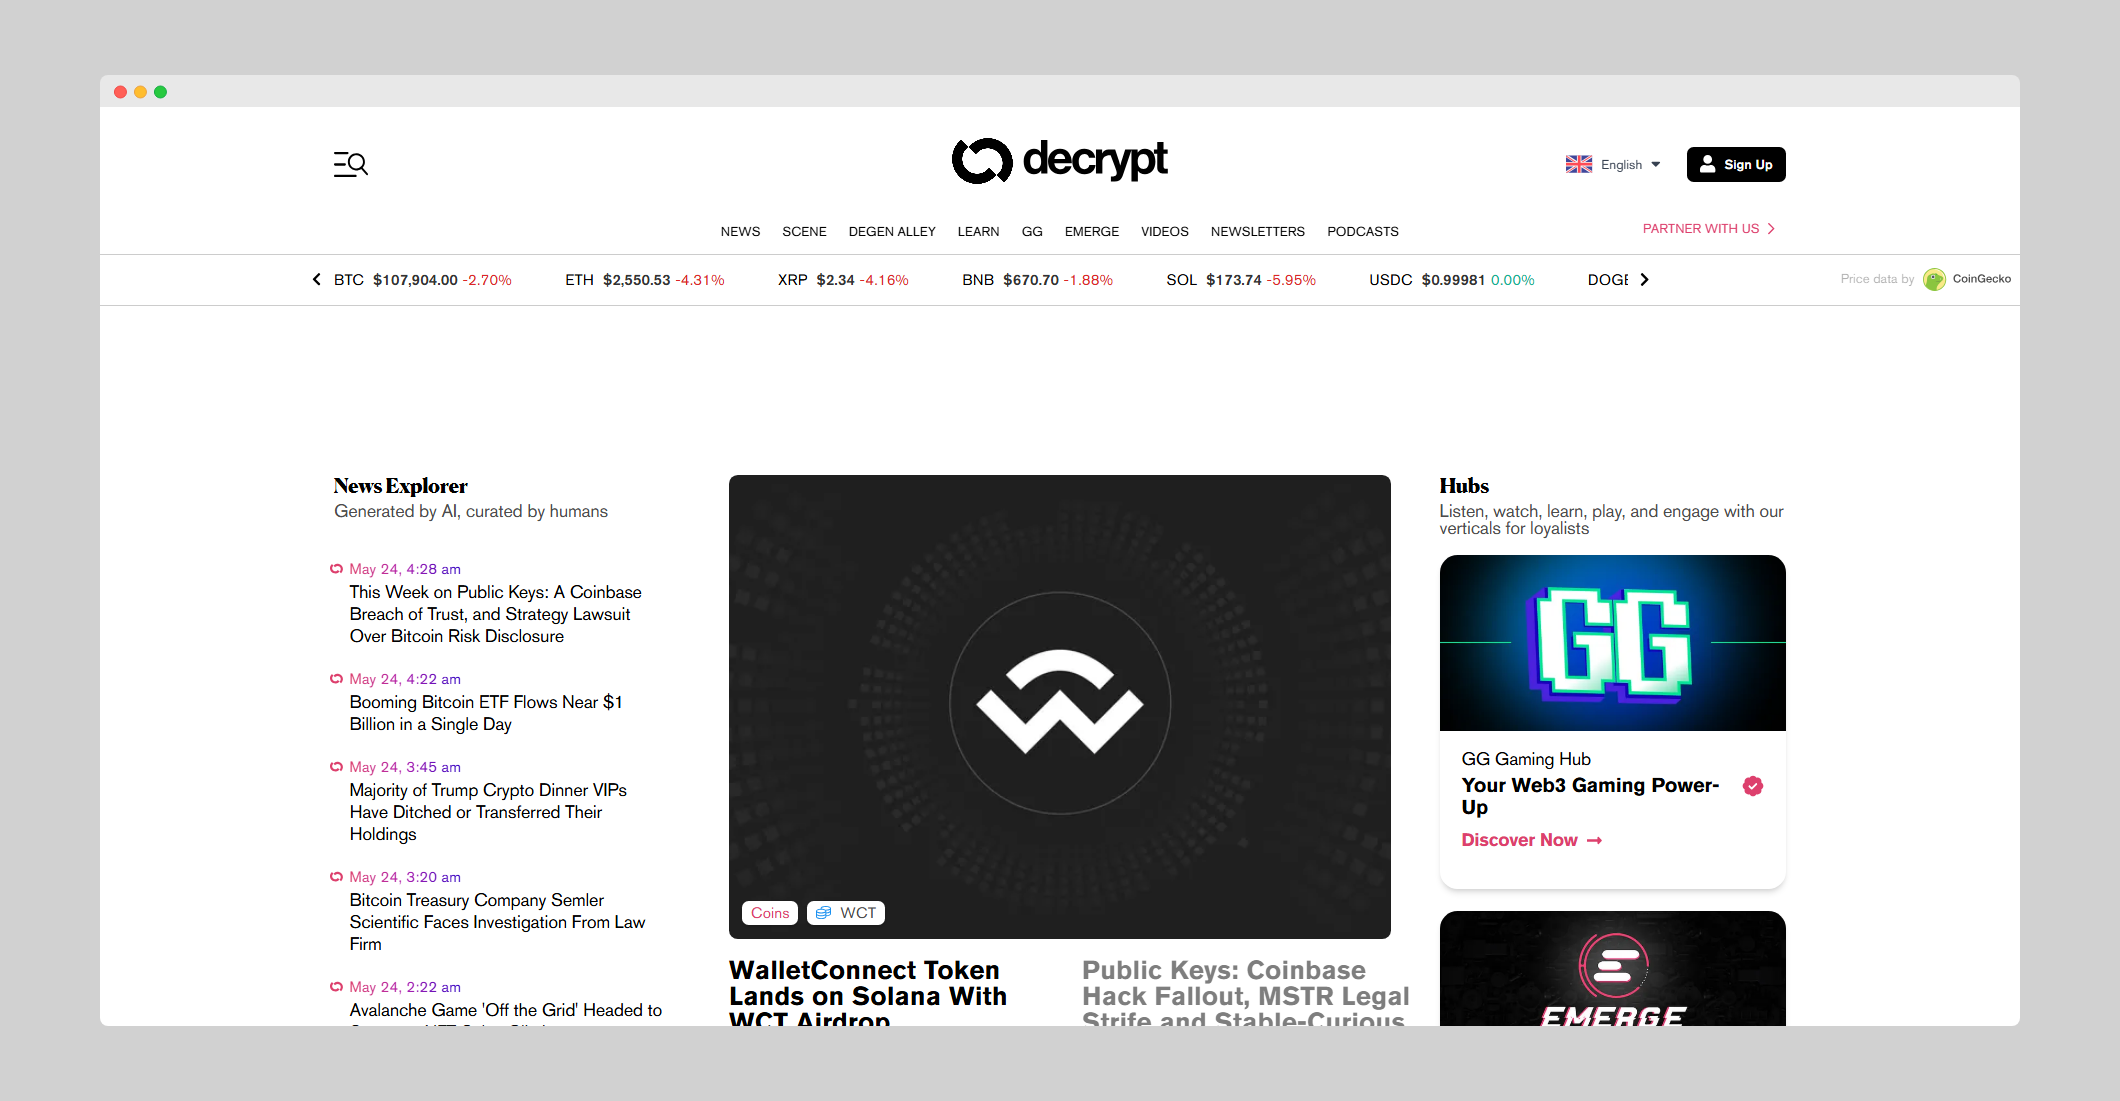Open the search panel using the search icon
This screenshot has height=1101, width=2120.
pos(350,164)
